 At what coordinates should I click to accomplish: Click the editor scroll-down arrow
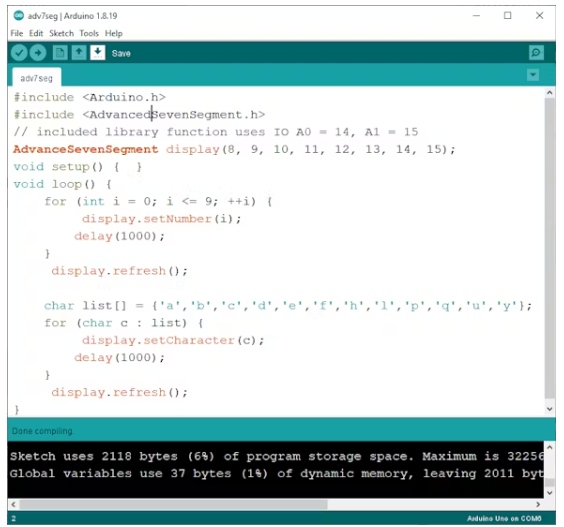coord(550,409)
